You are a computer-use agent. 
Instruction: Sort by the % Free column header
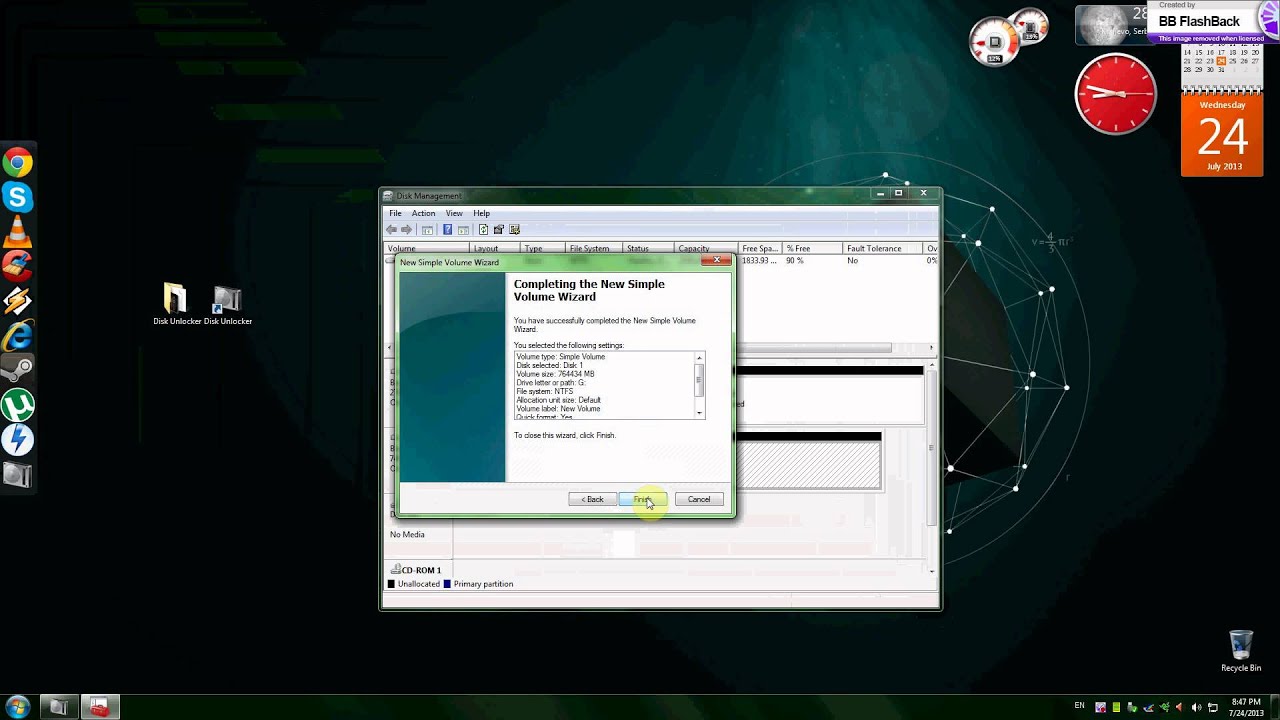click(813, 248)
